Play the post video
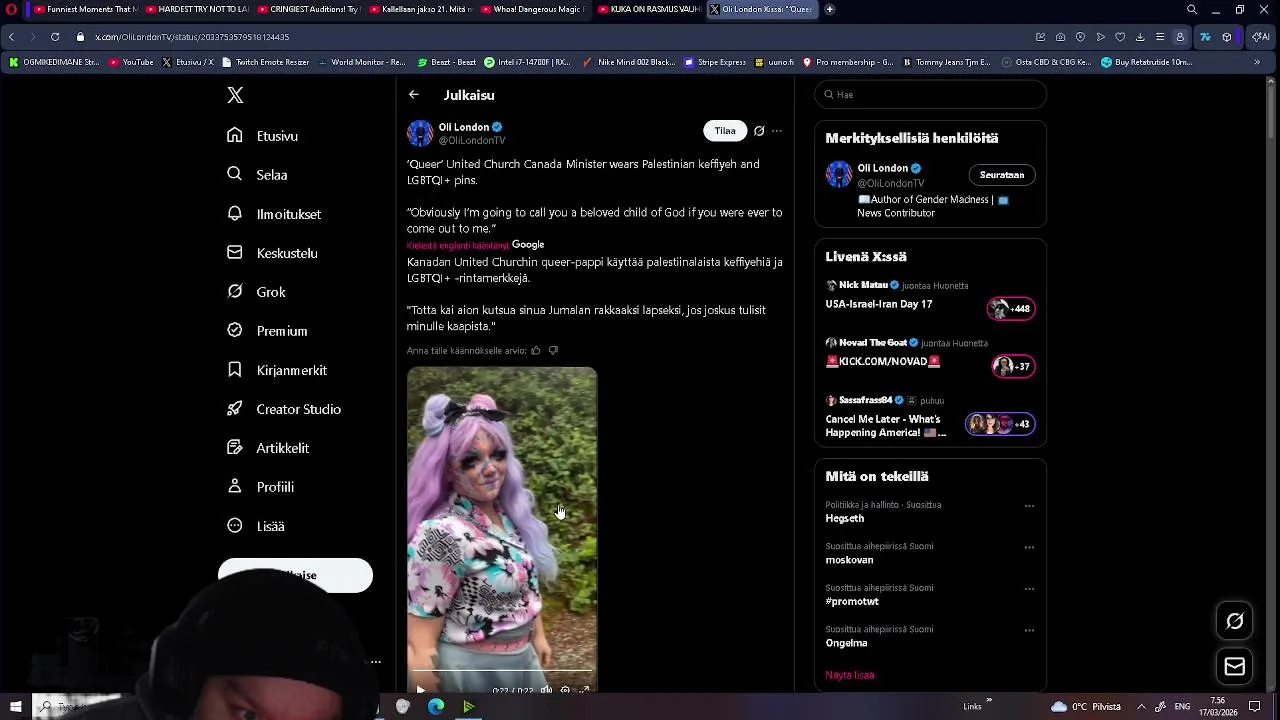1280x720 pixels. tap(420, 689)
